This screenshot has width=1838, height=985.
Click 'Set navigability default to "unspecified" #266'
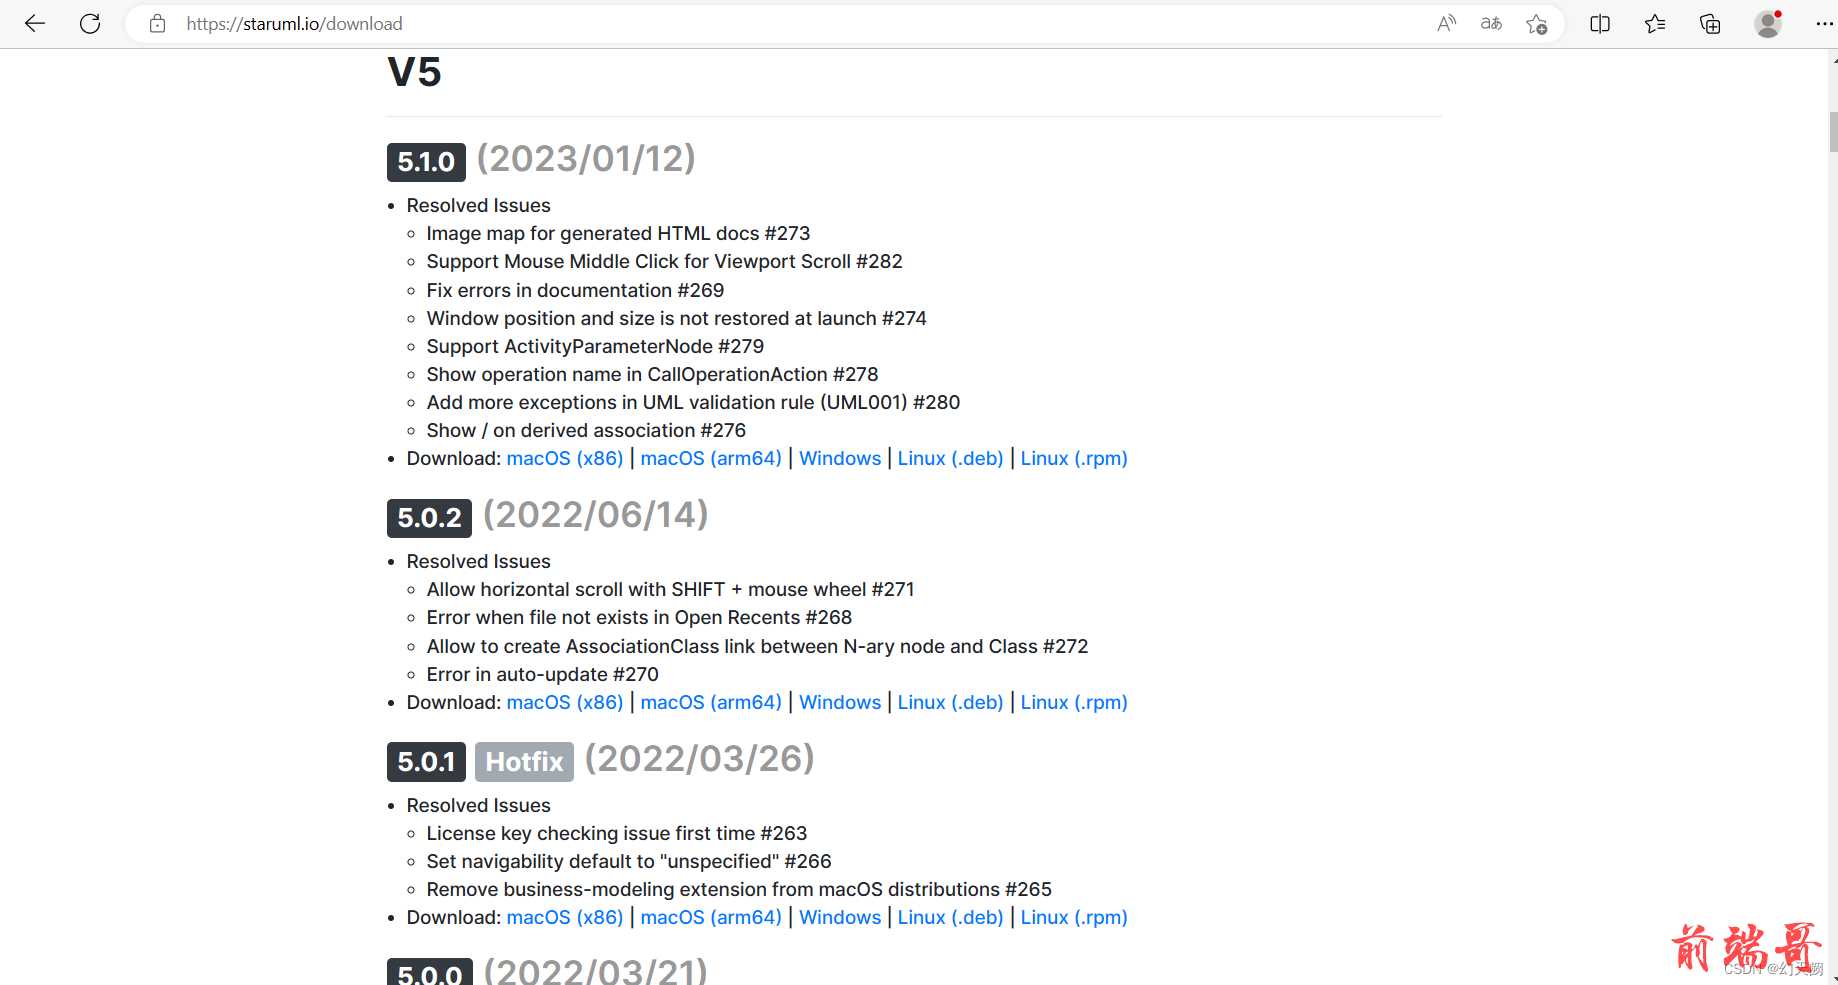(629, 861)
